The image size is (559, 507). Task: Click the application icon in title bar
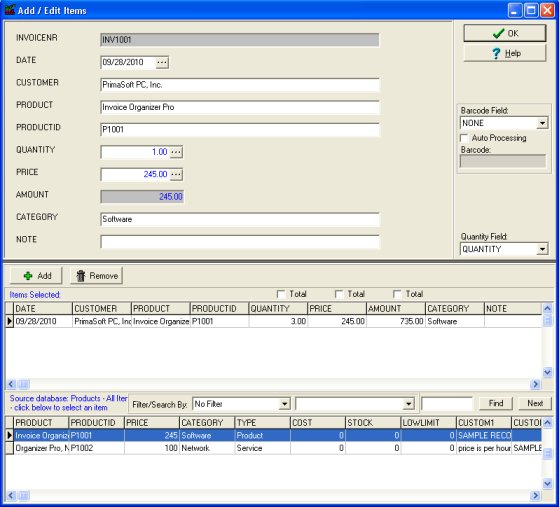pyautogui.click(x=10, y=10)
